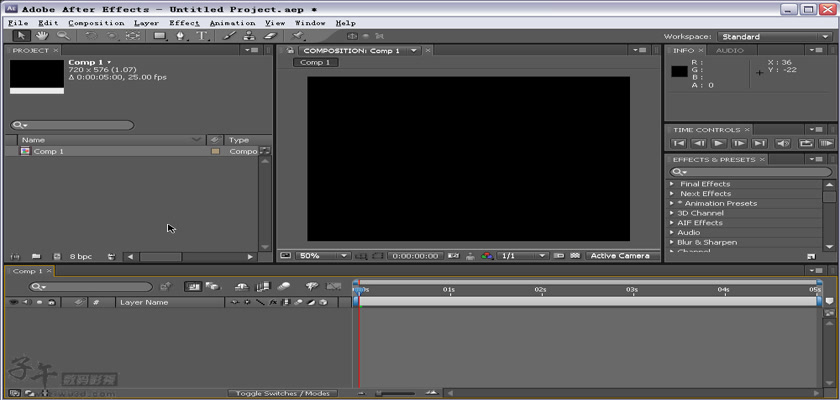Switch to the Audio panel tab
840x400 pixels.
click(730, 50)
